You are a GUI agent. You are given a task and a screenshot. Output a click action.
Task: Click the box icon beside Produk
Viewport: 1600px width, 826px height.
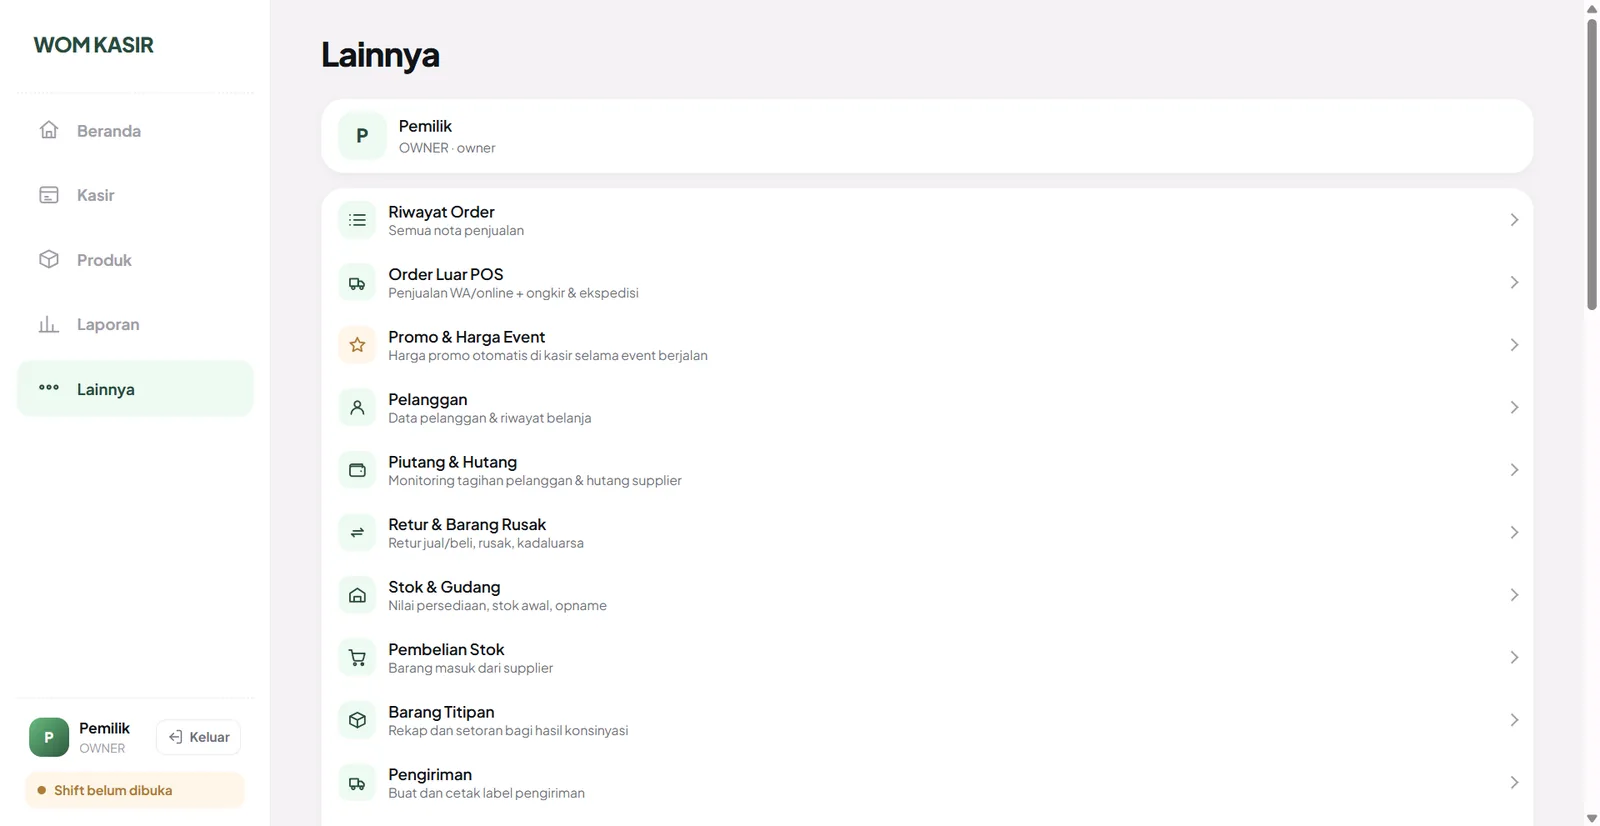pyautogui.click(x=49, y=259)
